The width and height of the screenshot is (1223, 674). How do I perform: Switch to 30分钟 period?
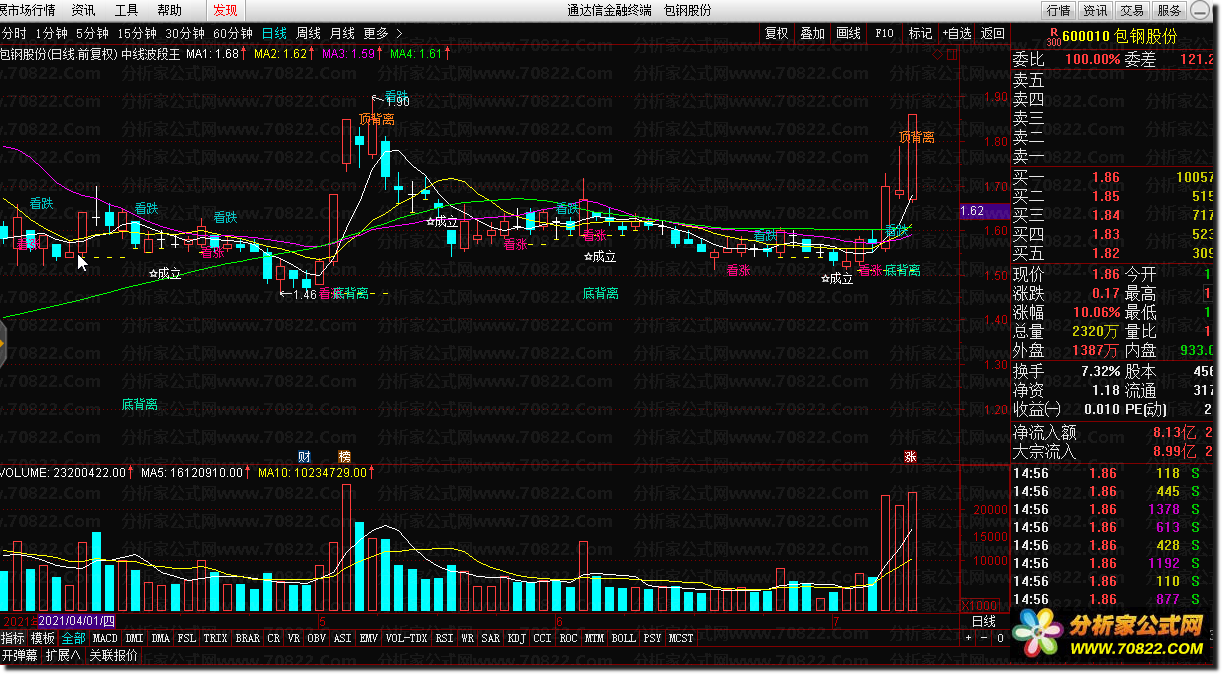tap(185, 33)
